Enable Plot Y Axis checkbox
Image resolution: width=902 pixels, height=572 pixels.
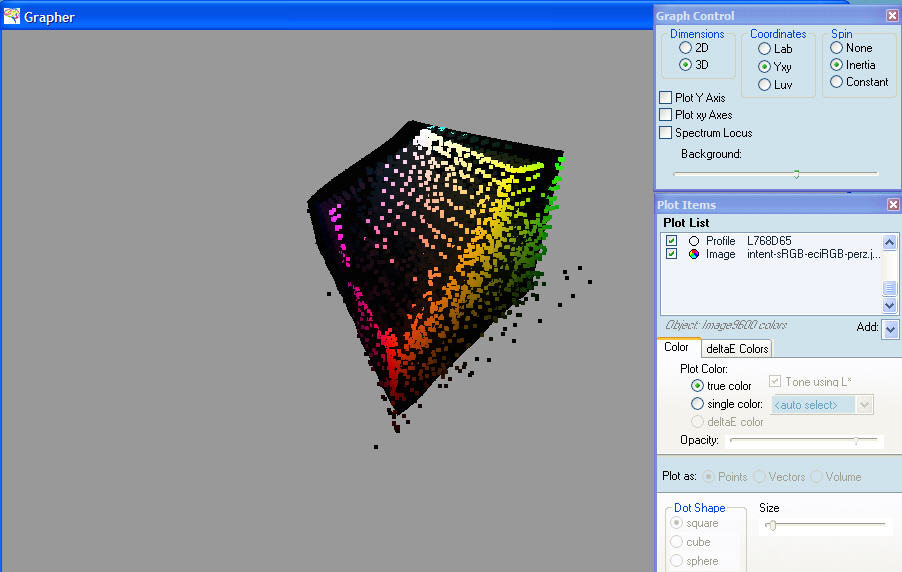(666, 98)
